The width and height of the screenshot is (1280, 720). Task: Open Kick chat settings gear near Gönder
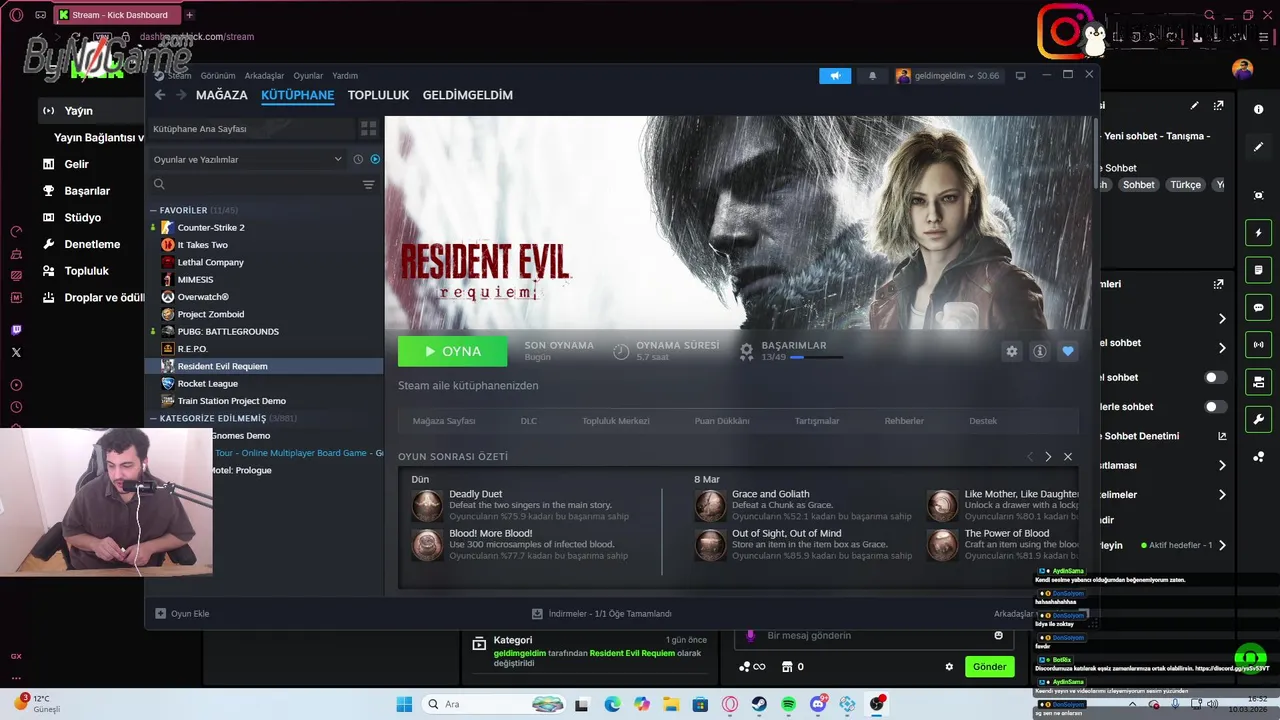(x=949, y=667)
